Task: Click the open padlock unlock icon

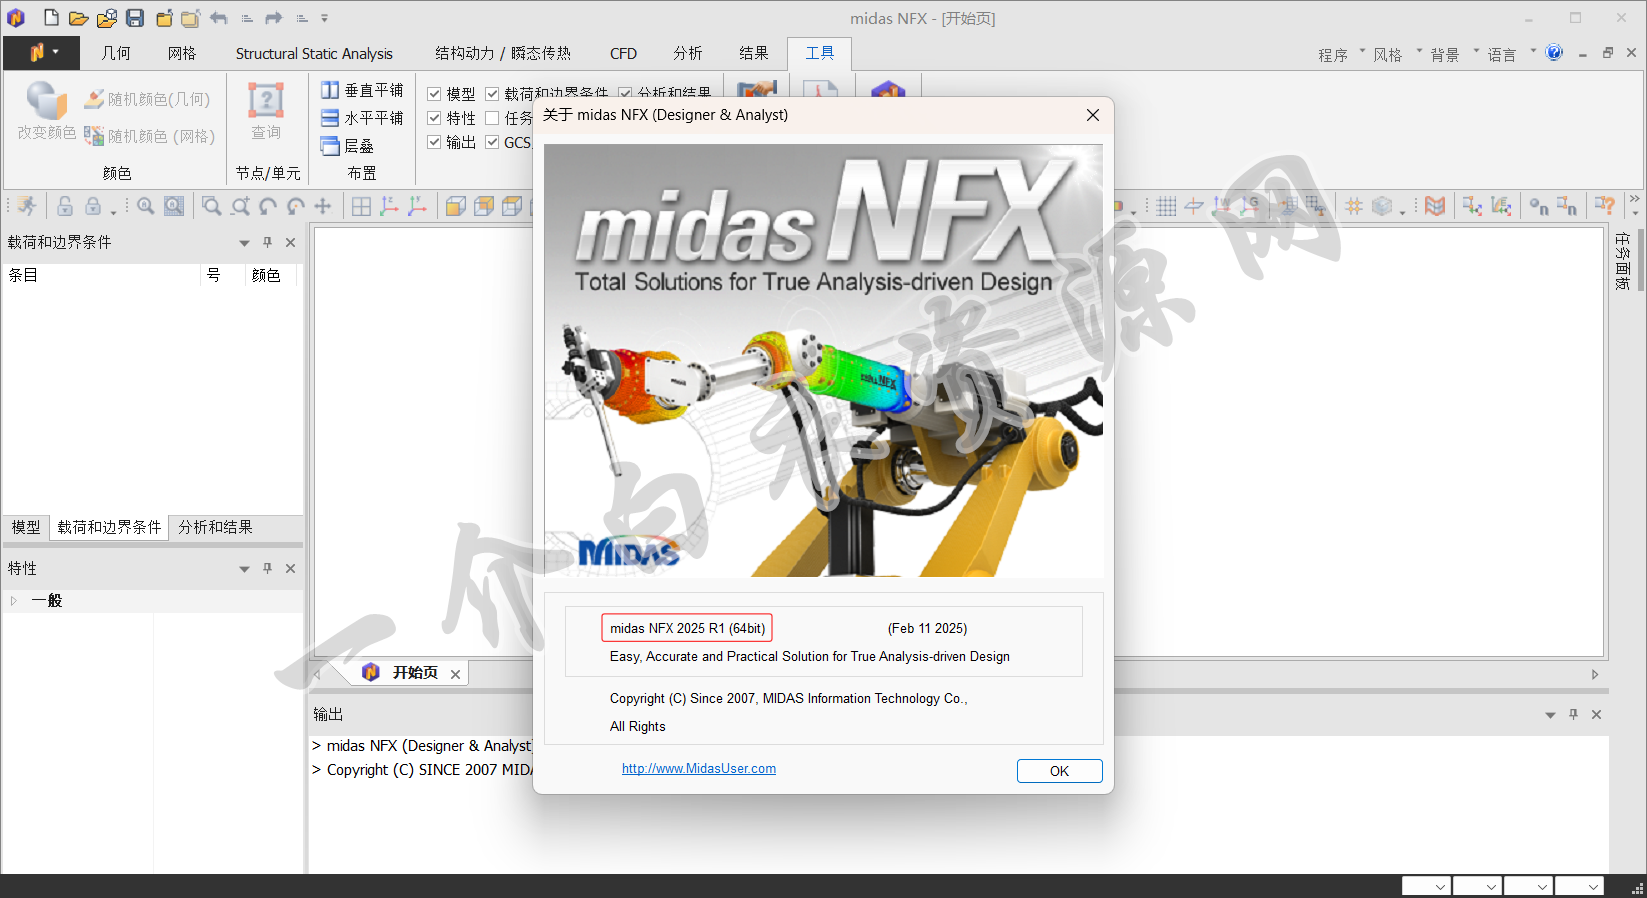Action: point(65,206)
